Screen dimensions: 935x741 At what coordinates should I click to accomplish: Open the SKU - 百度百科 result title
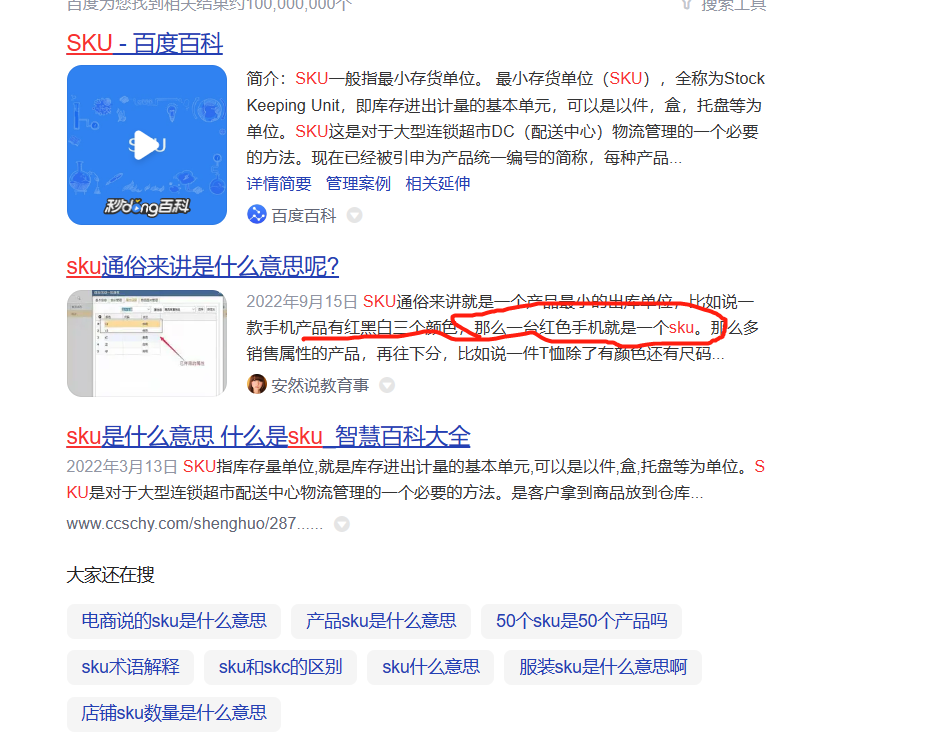pyautogui.click(x=144, y=44)
